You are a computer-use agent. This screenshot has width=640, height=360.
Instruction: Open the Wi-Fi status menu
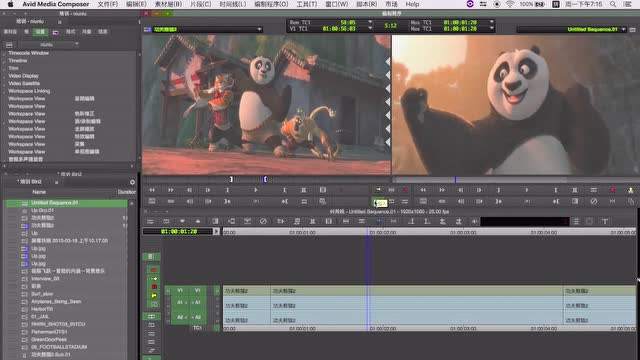[x=510, y=4]
